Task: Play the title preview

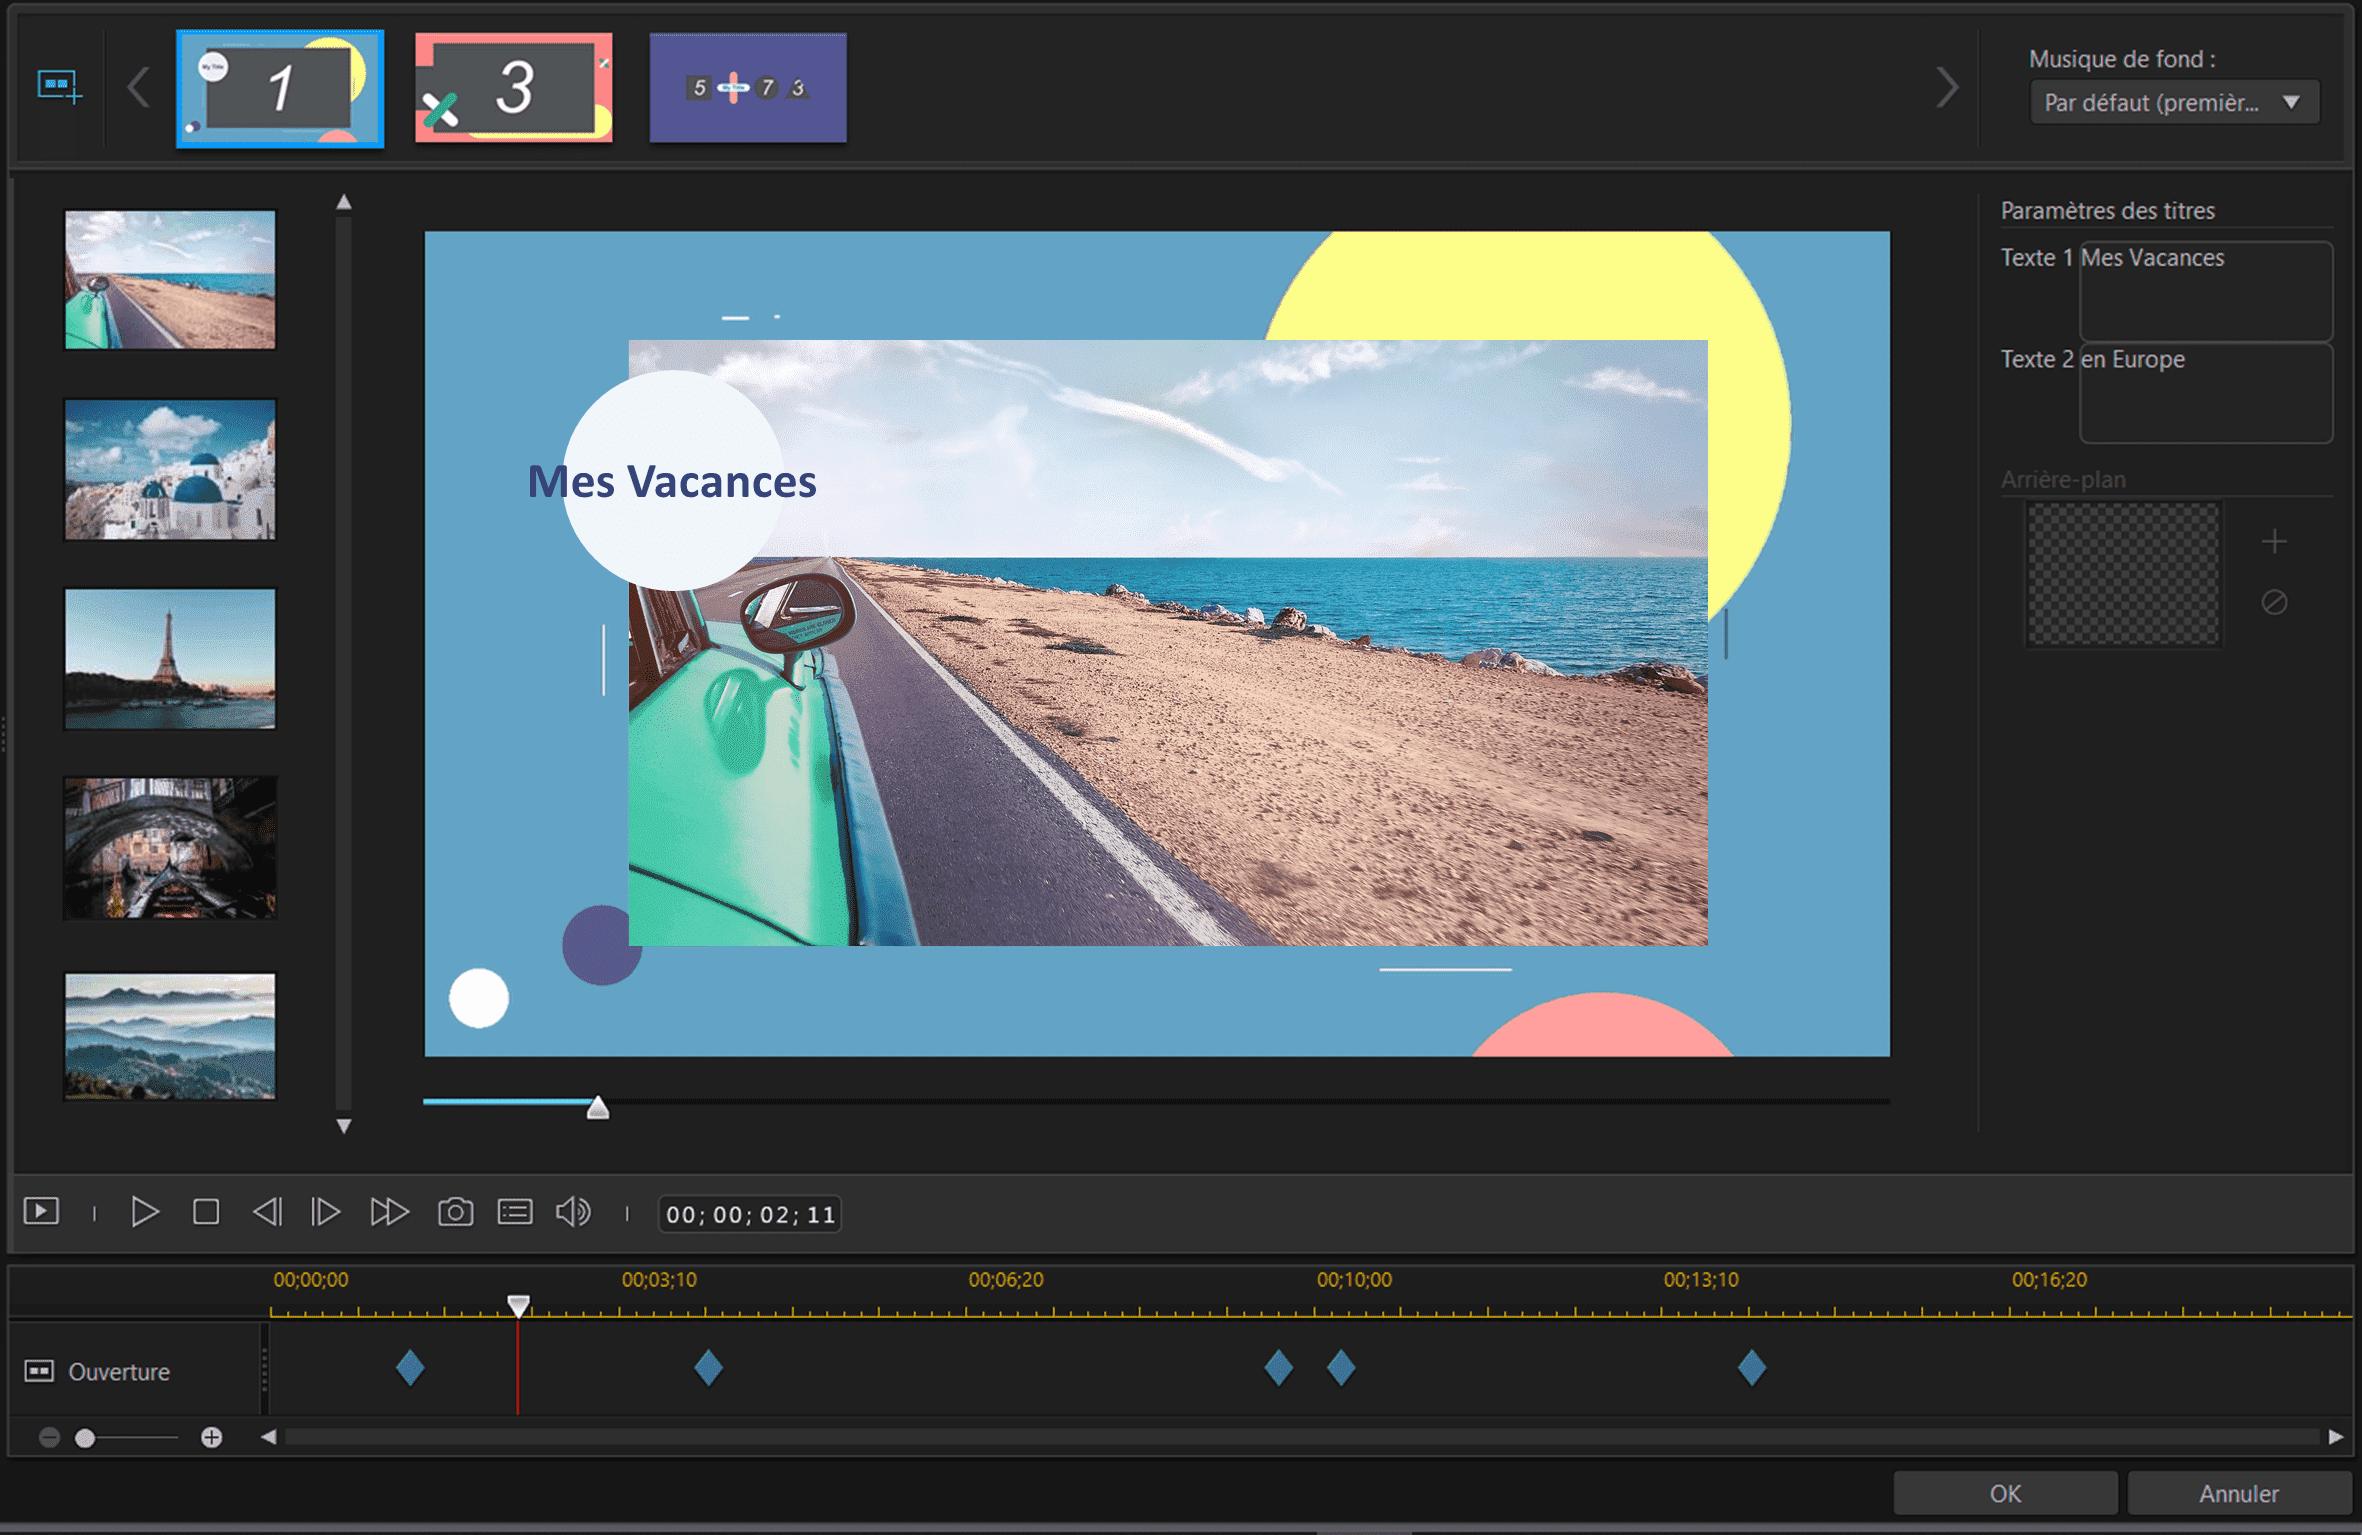Action: pyautogui.click(x=146, y=1210)
